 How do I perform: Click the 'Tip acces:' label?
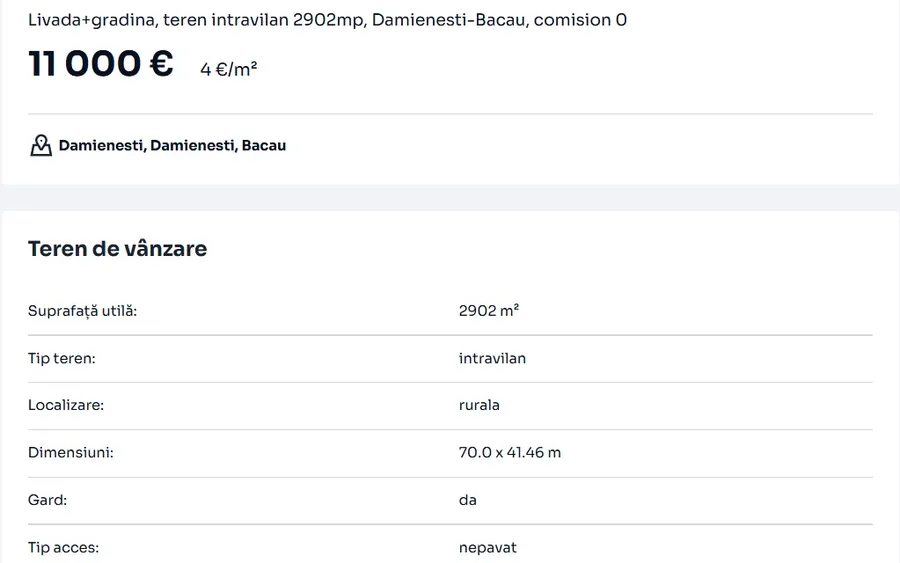click(x=63, y=547)
